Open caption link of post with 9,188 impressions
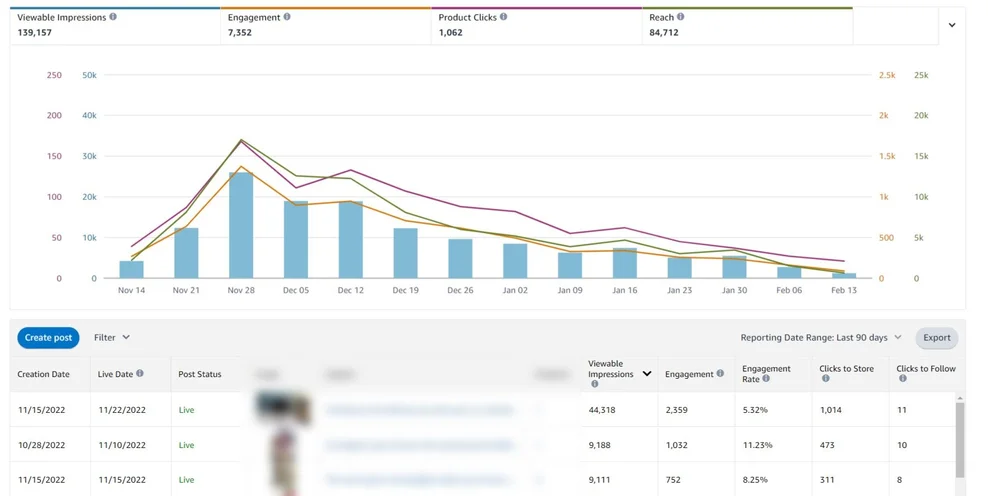Viewport: 1000px width, 496px height. 419,445
